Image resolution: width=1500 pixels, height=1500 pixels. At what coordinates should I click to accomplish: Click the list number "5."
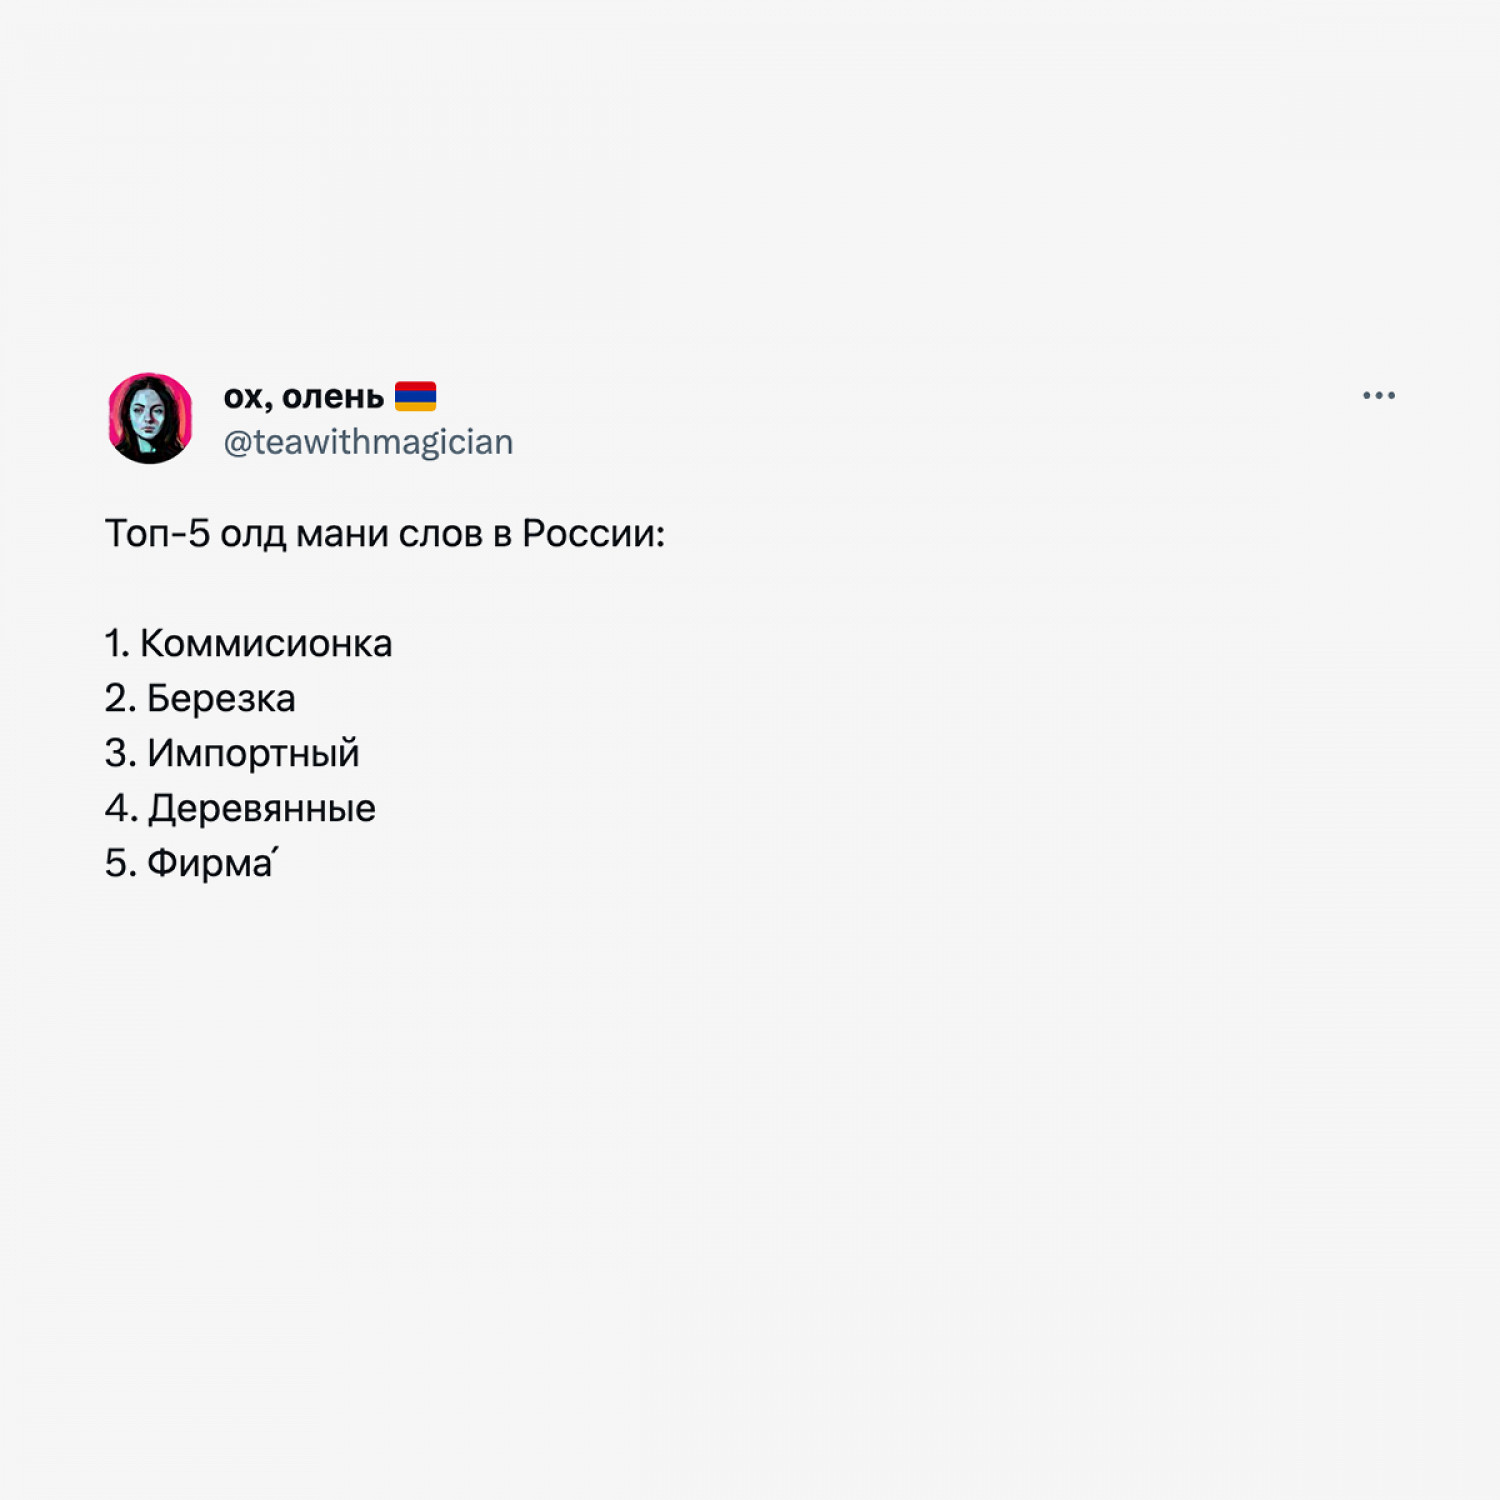pyautogui.click(x=120, y=864)
